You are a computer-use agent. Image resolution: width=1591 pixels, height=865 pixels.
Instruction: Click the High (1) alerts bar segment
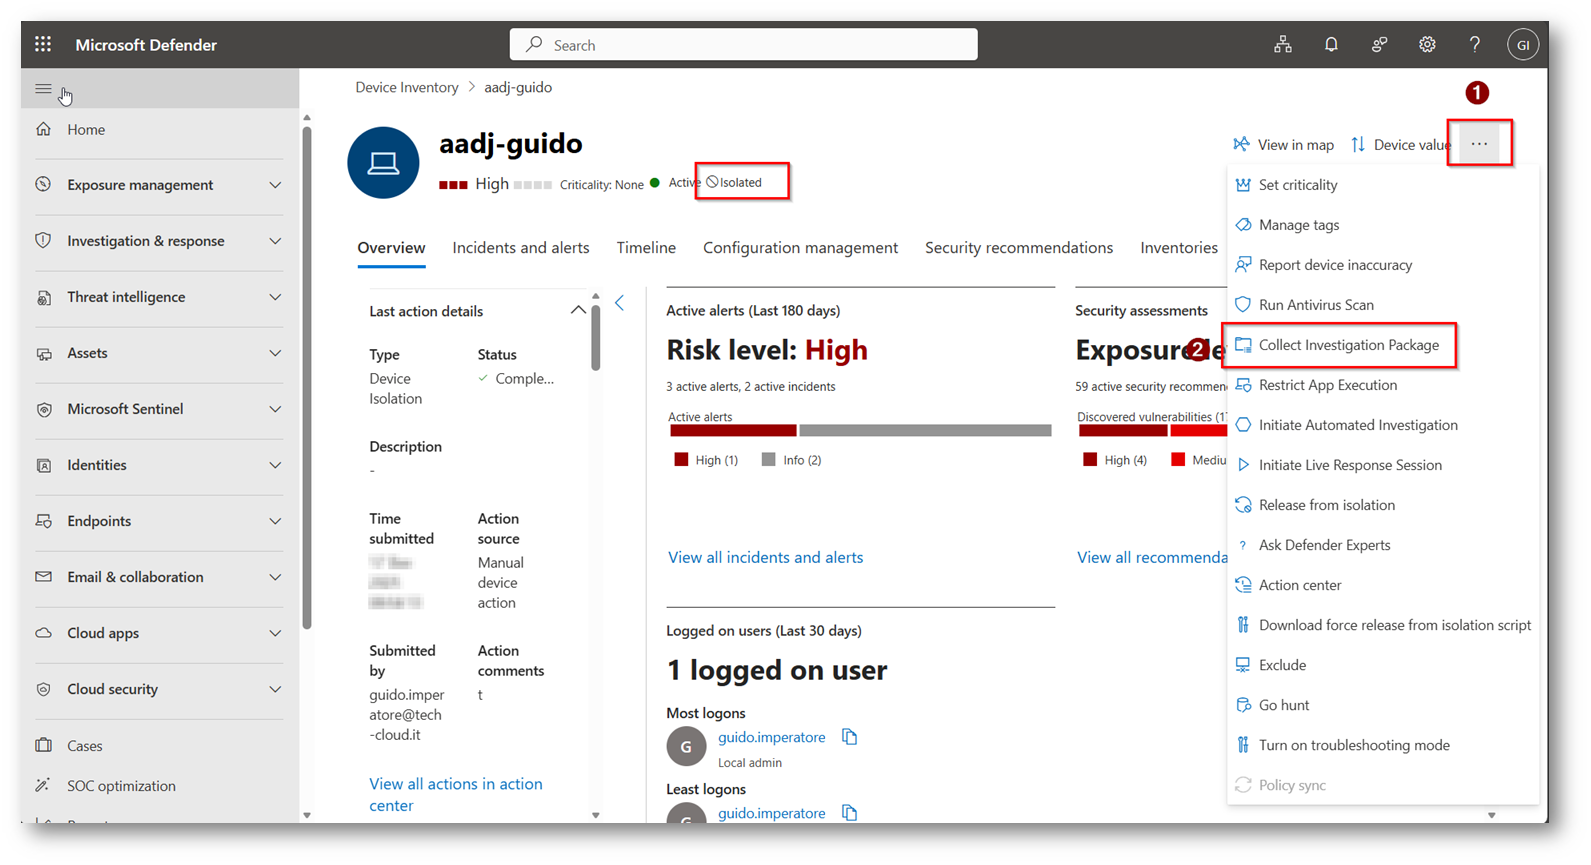click(x=733, y=431)
